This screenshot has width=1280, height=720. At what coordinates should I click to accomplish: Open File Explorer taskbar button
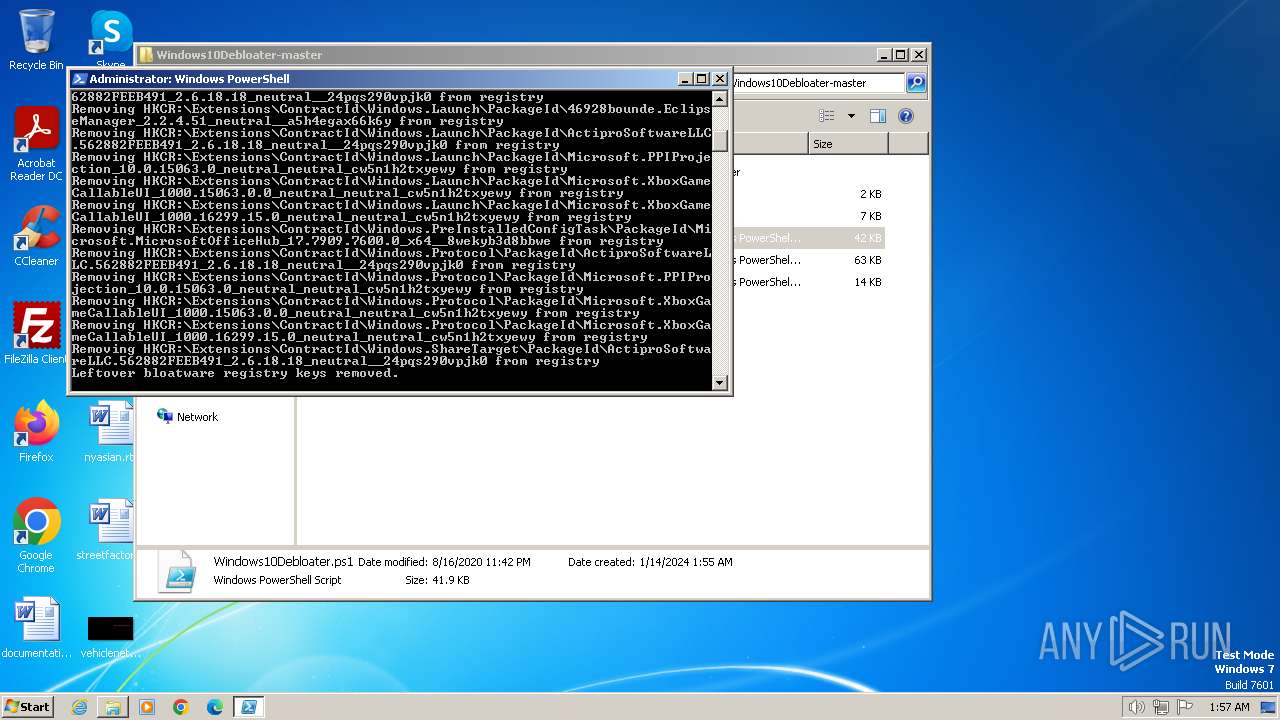click(113, 707)
